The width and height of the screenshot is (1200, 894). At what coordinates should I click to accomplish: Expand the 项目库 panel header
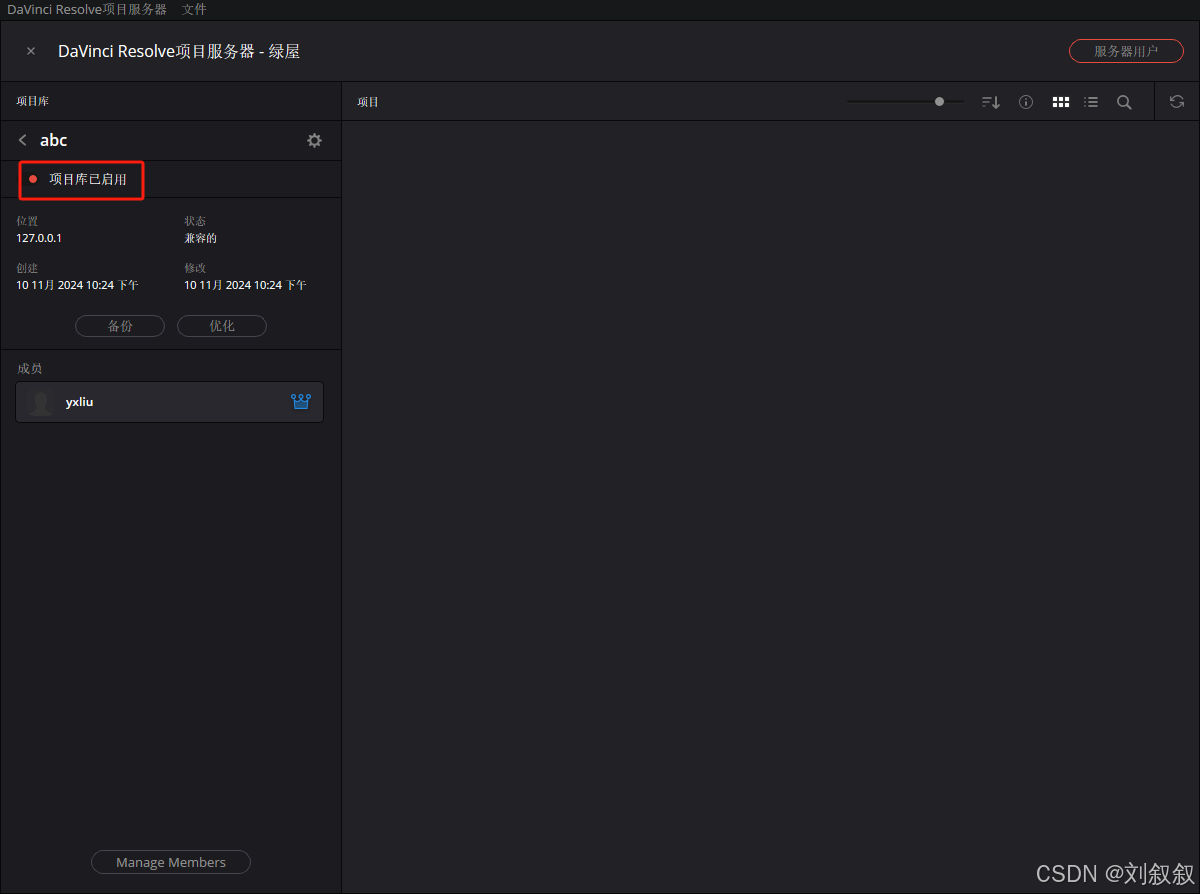[x=30, y=100]
